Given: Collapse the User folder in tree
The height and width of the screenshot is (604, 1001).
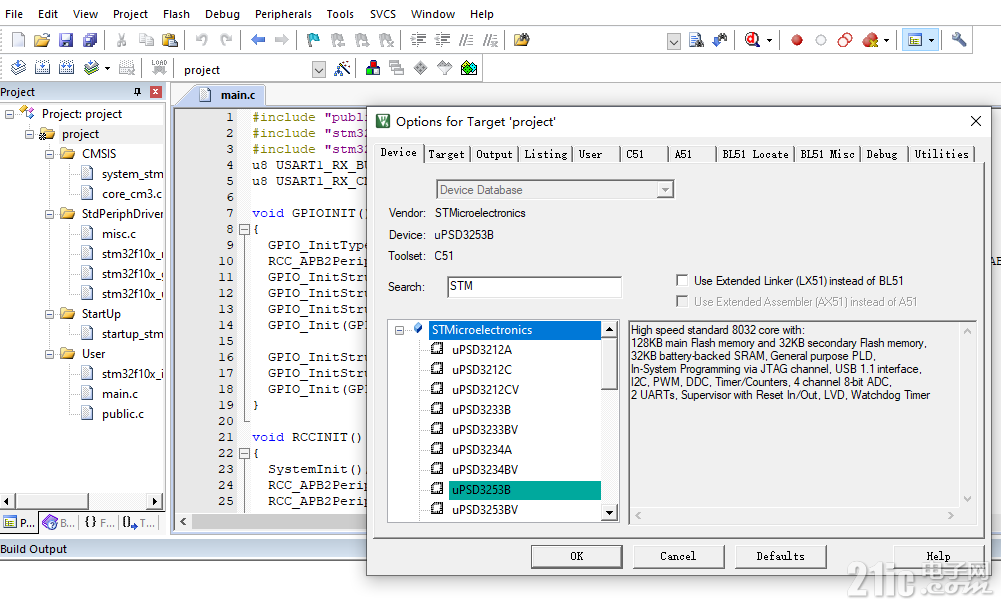Looking at the screenshot, I should click(49, 354).
